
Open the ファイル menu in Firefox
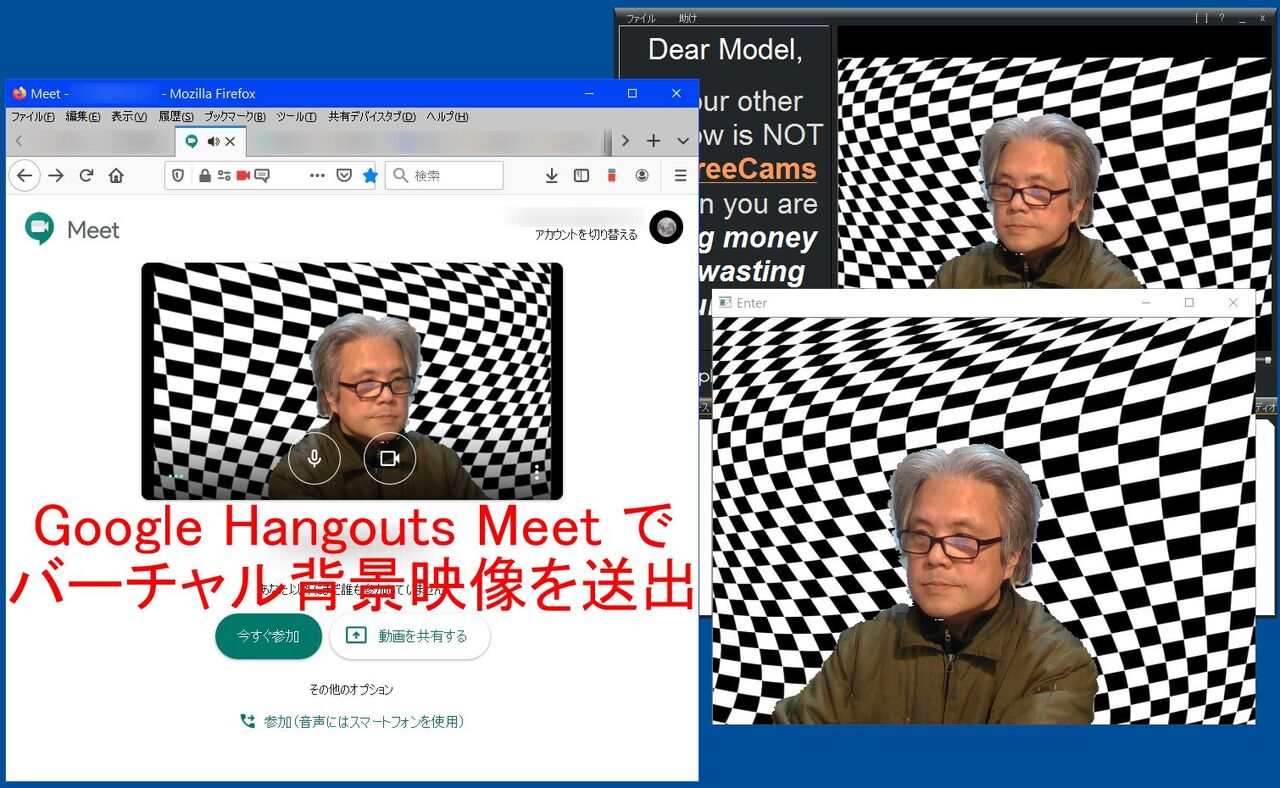pos(33,117)
